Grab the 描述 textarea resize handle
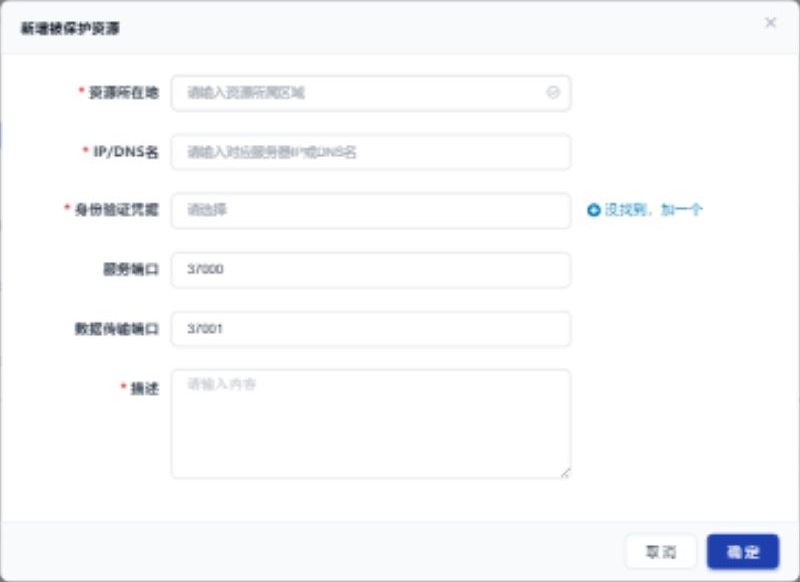 coord(565,473)
